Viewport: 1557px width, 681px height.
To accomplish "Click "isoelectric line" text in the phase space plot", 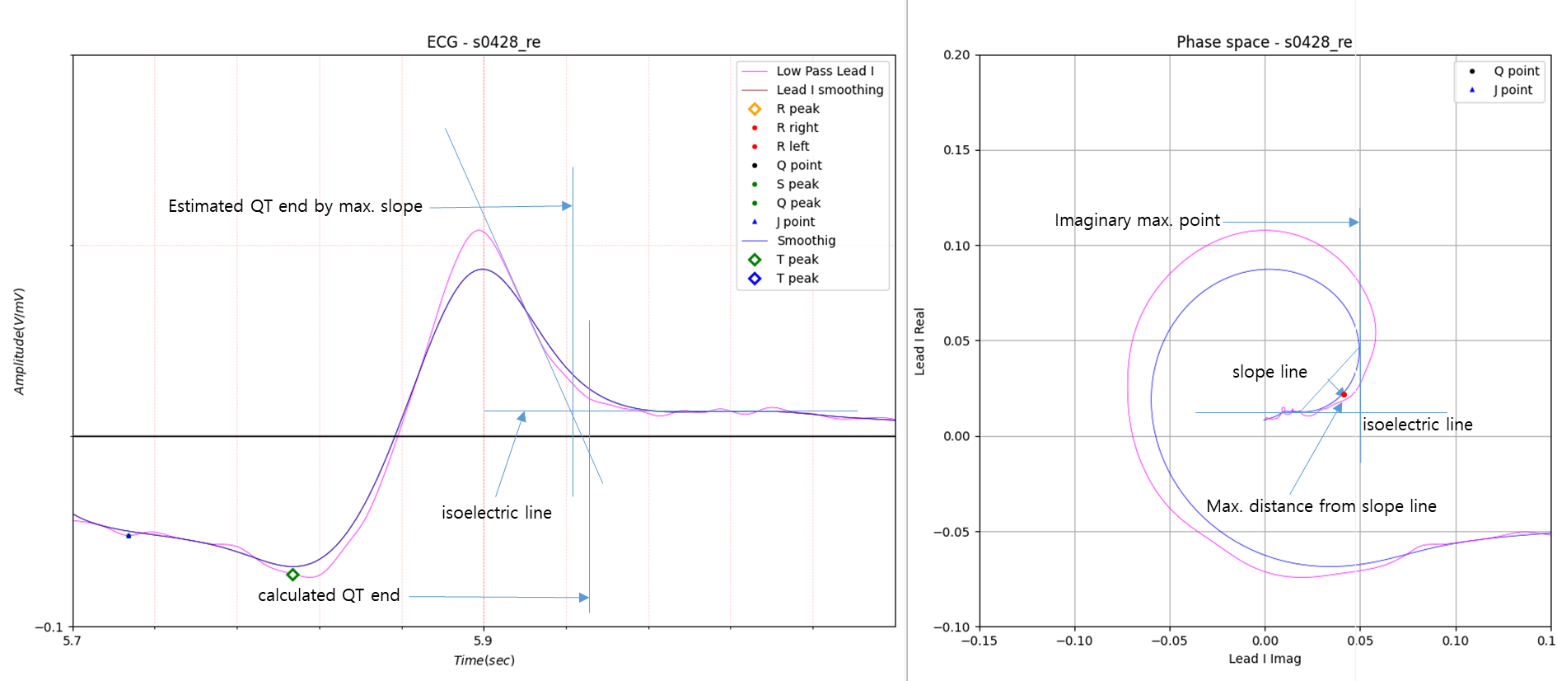I will (1417, 425).
